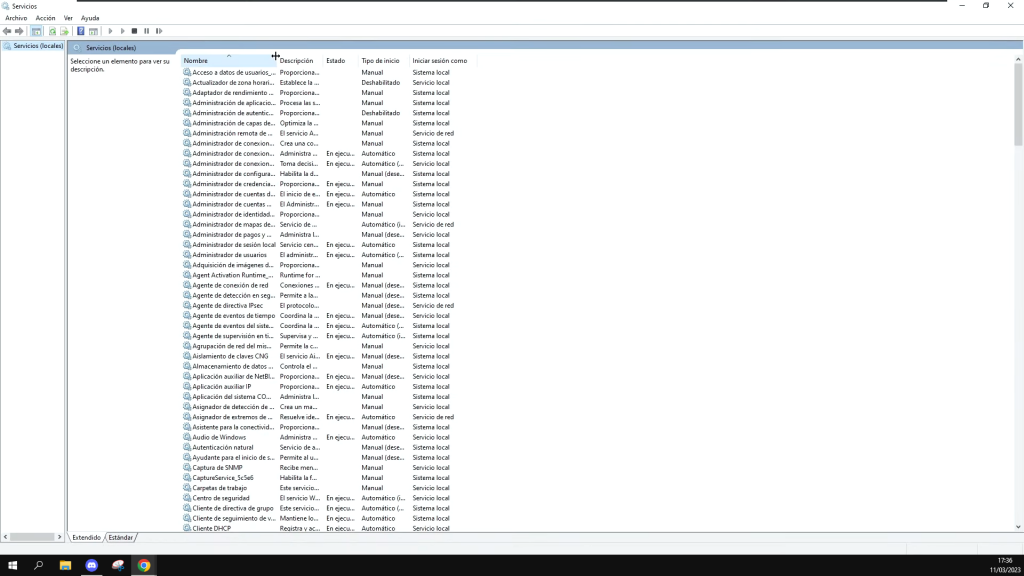Open the Ver menu
The image size is (1024, 576).
pyautogui.click(x=68, y=18)
